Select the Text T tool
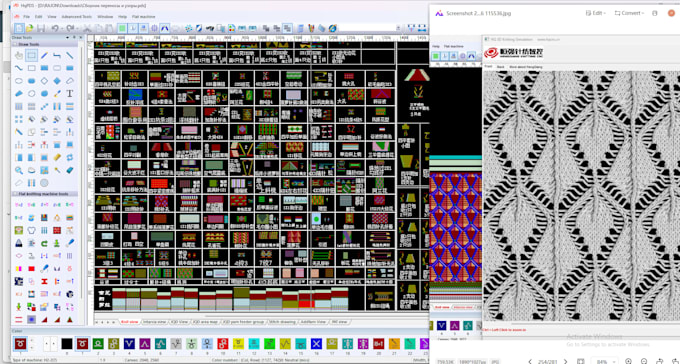This screenshot has height=364, width=680. pos(70,93)
